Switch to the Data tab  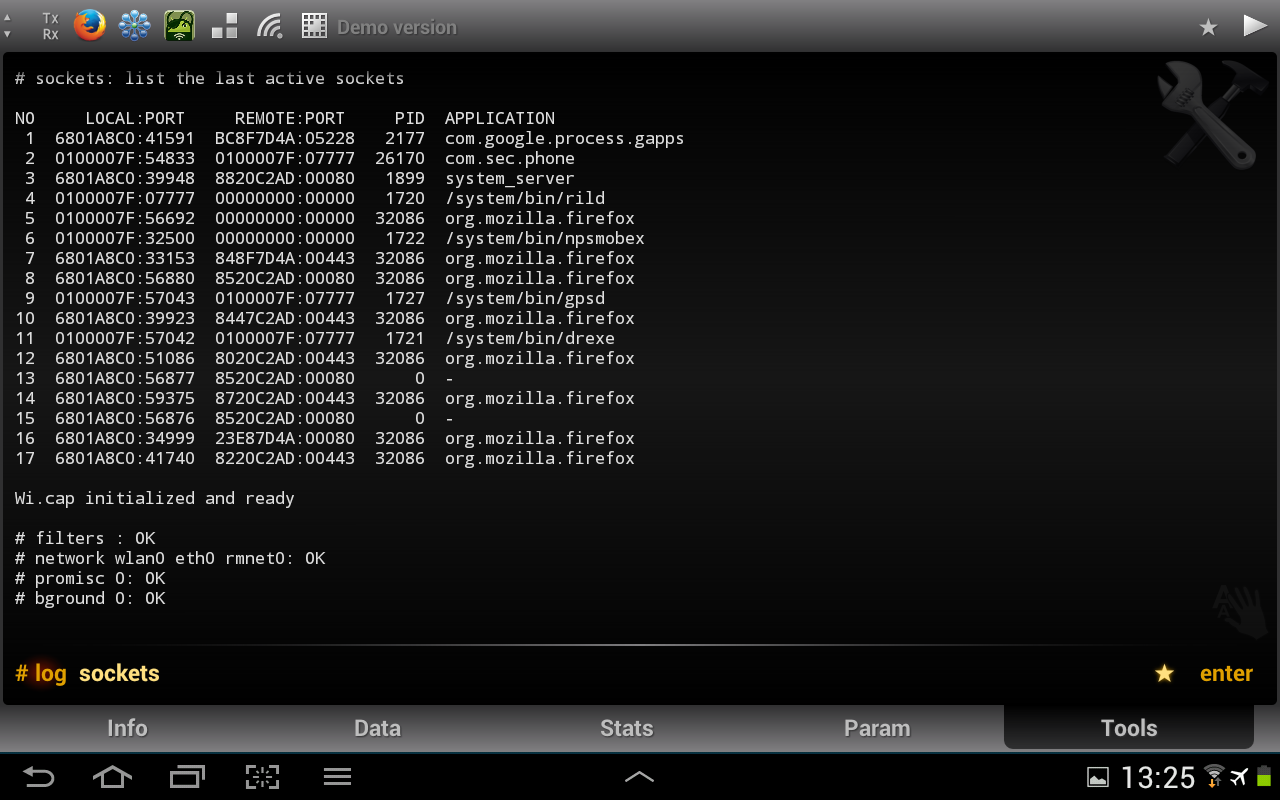pos(377,728)
